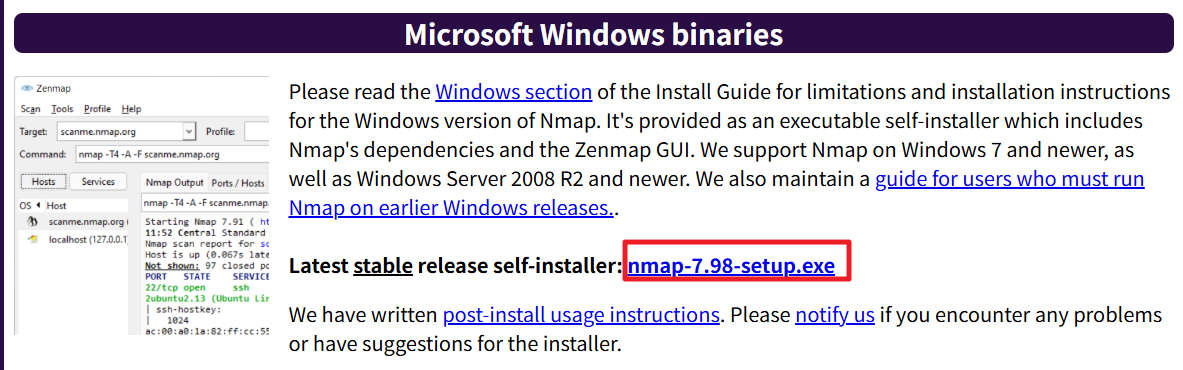The image size is (1183, 370).
Task: Expand the Target dropdown arrow
Action: pyautogui.click(x=189, y=131)
